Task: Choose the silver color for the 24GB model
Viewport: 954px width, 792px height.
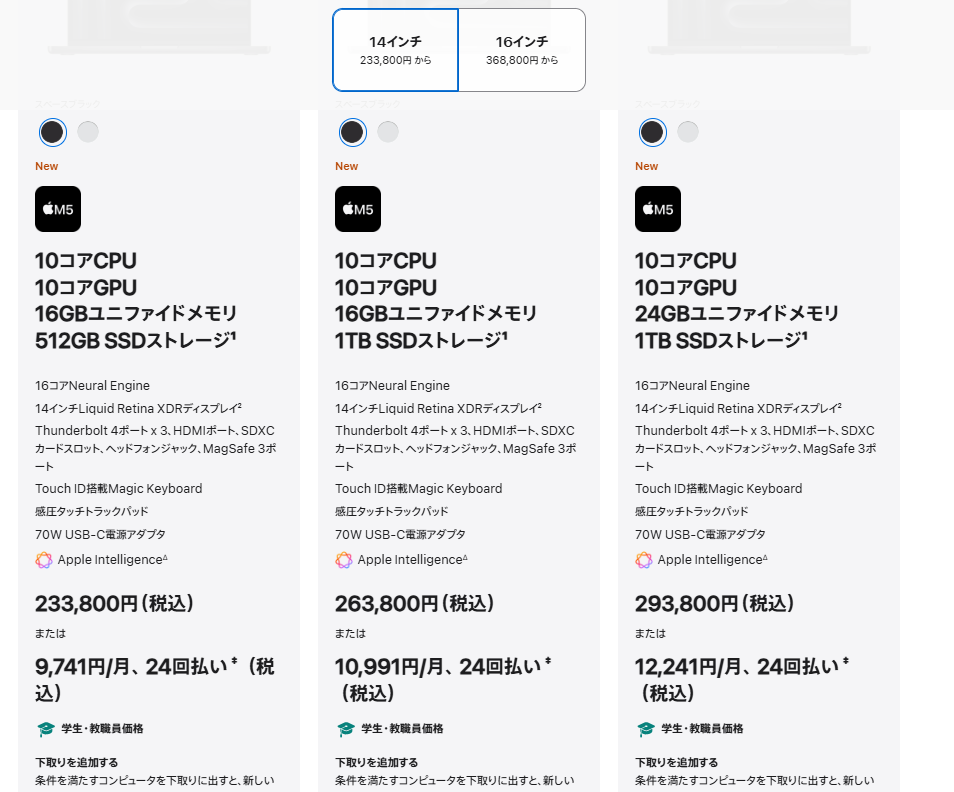Action: [688, 132]
